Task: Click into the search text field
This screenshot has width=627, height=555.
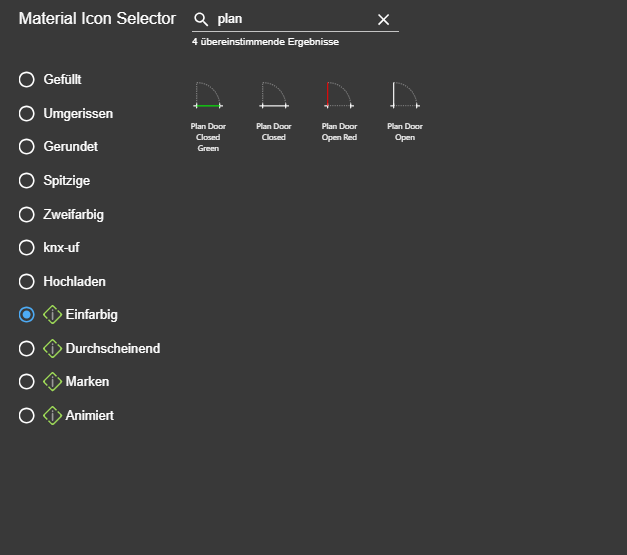Action: tap(290, 20)
